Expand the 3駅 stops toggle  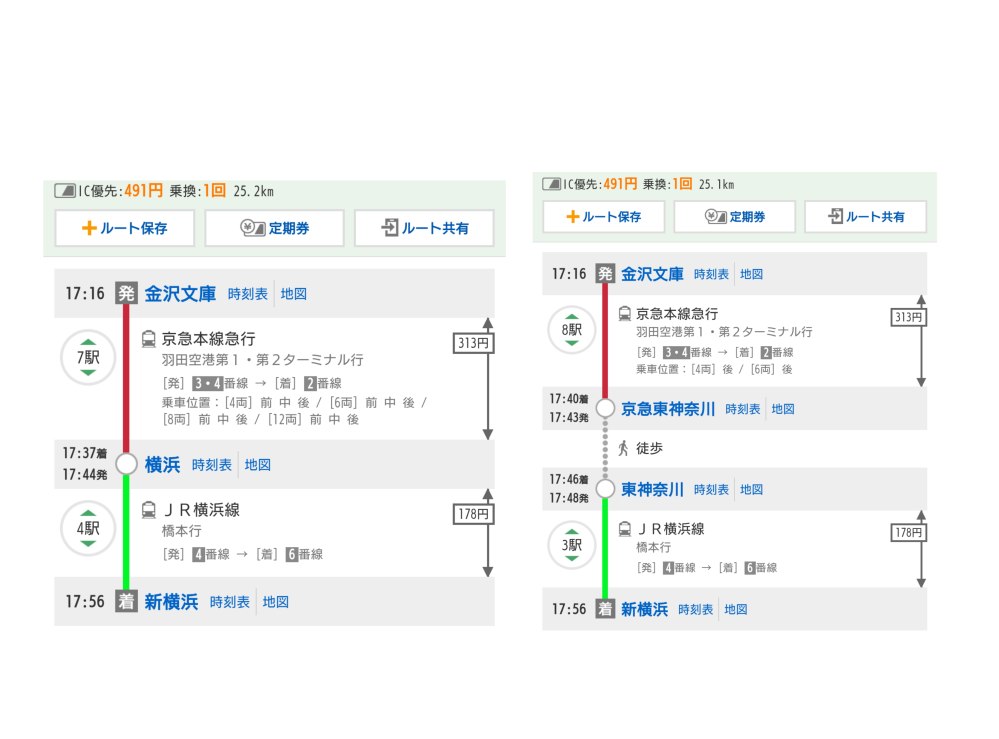[571, 545]
